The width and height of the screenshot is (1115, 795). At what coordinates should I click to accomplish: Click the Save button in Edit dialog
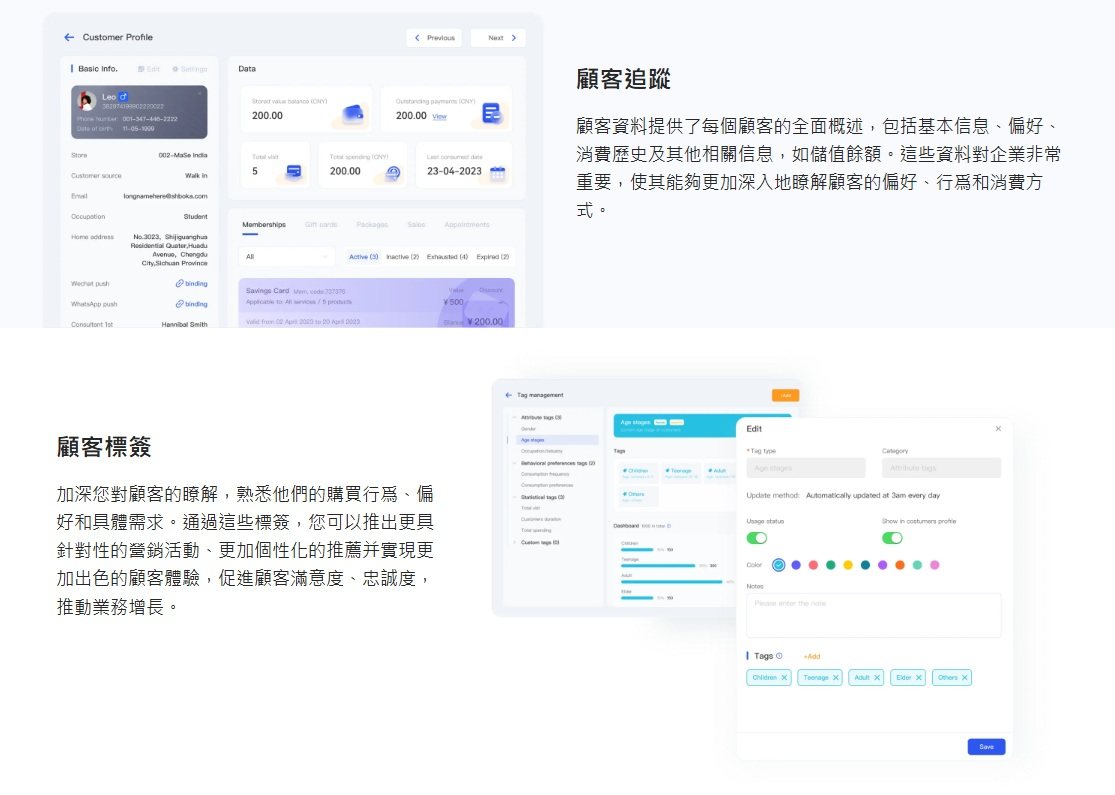pyautogui.click(x=986, y=747)
